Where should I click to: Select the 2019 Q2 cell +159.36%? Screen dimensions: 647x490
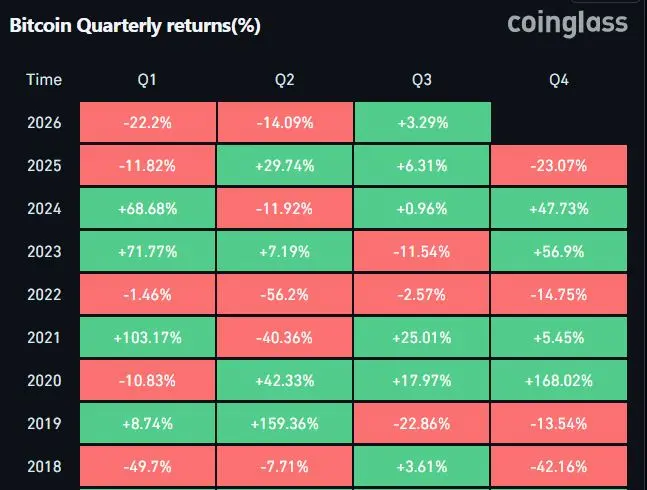tap(285, 423)
